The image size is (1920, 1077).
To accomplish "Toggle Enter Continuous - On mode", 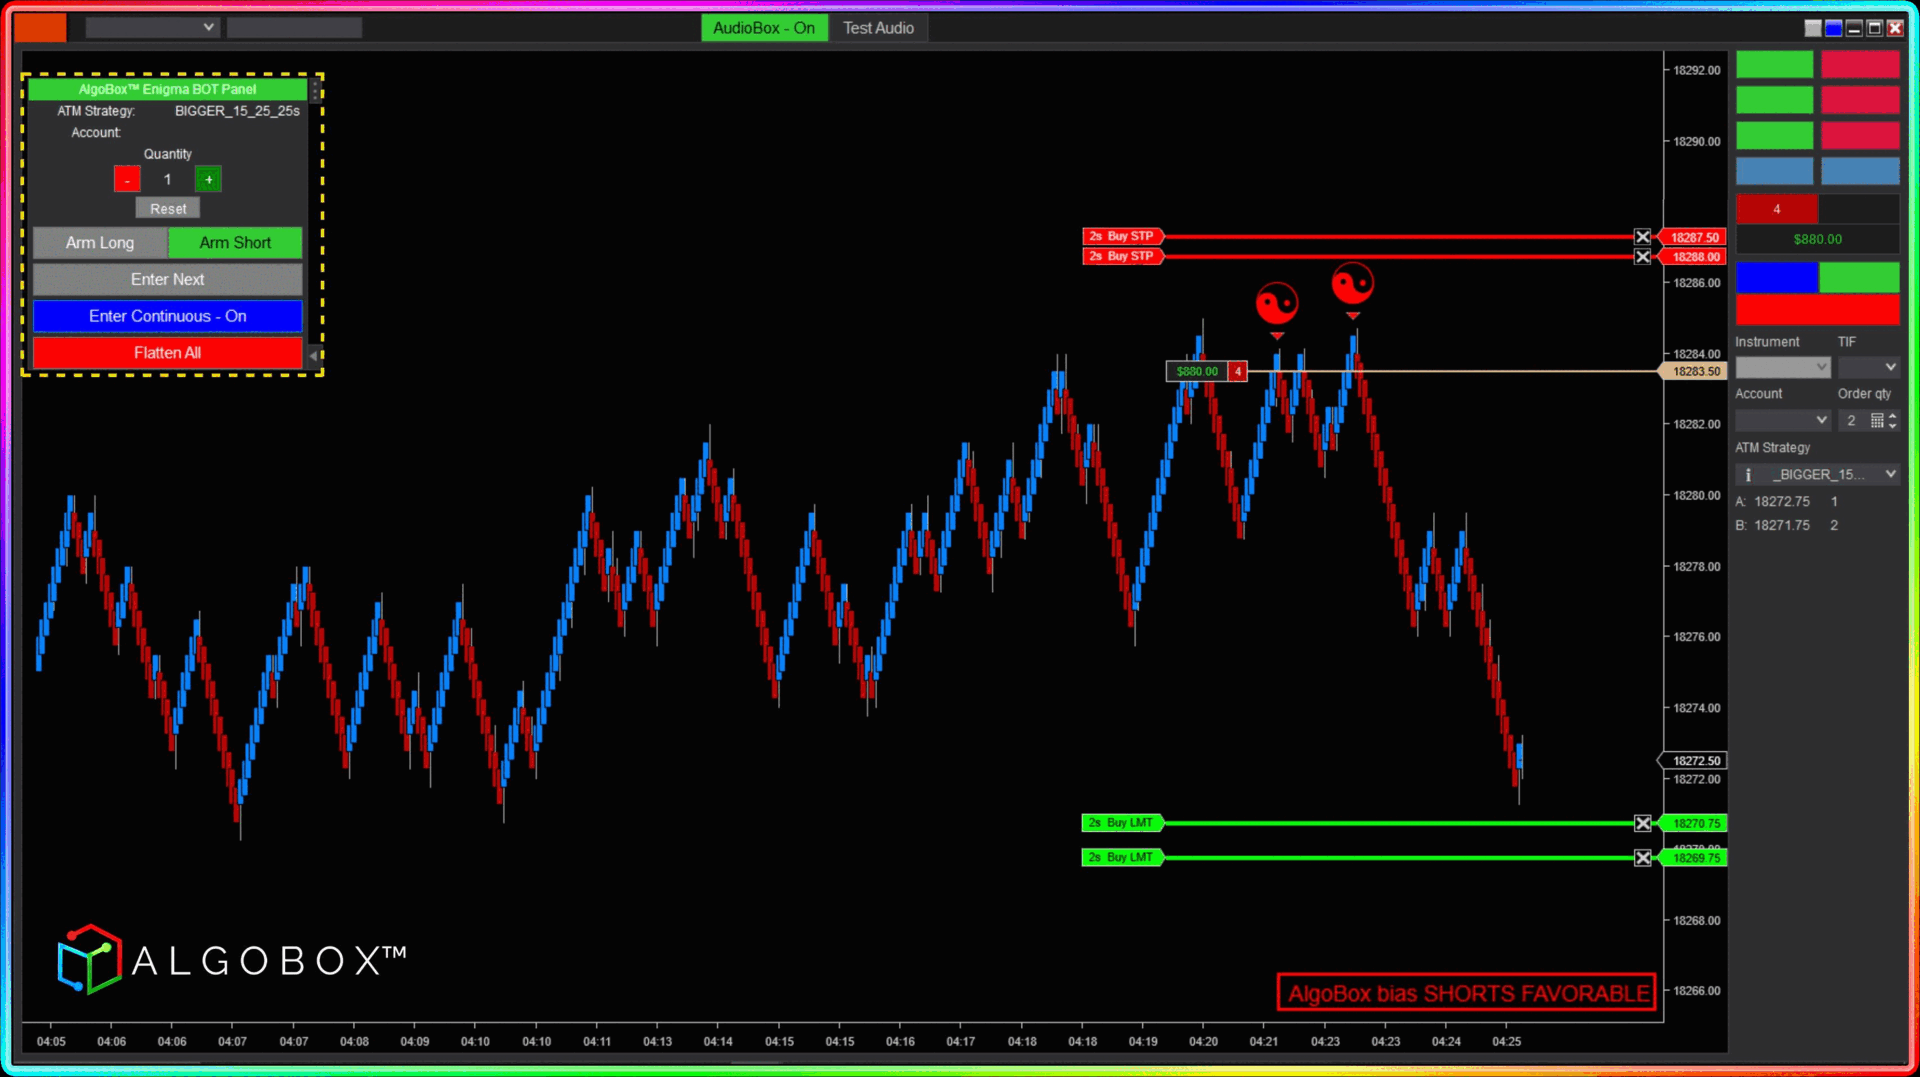I will 167,316.
